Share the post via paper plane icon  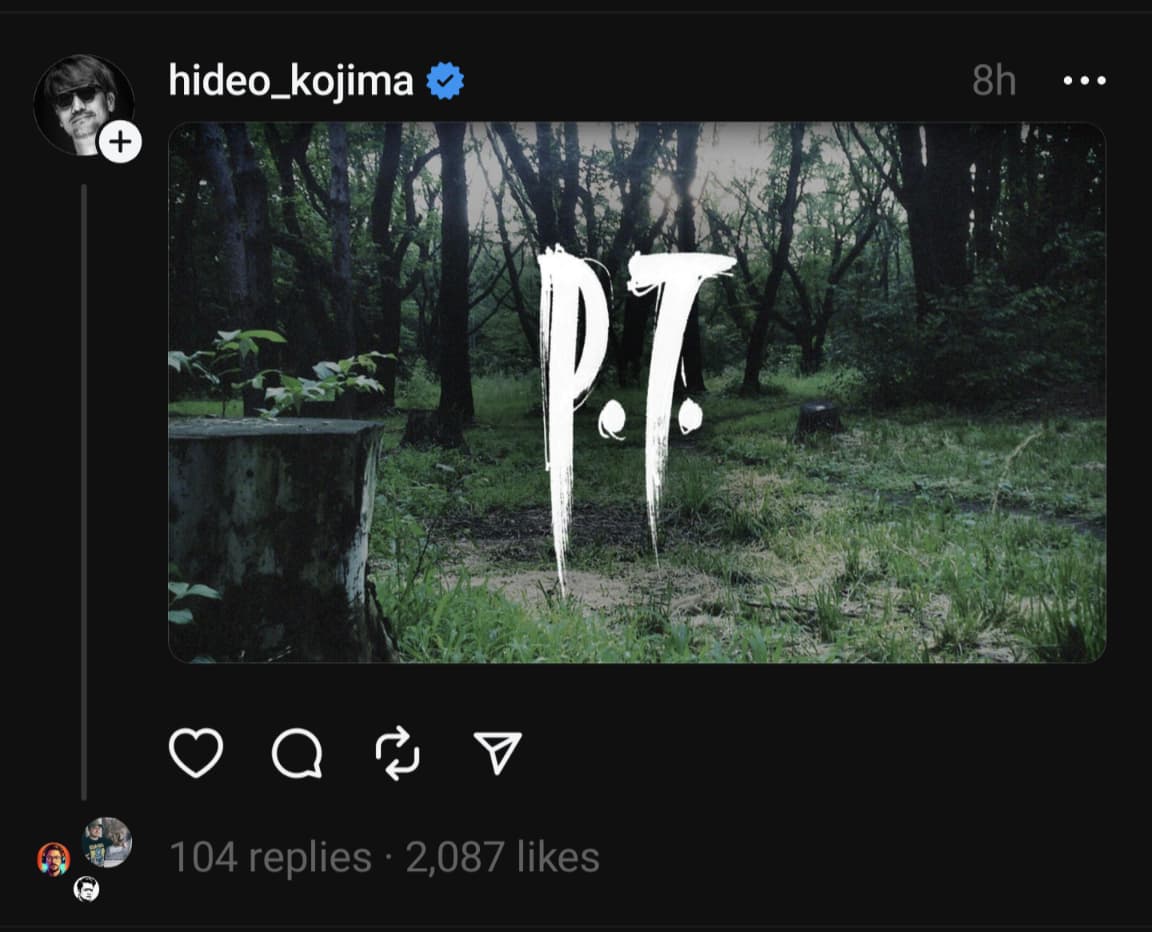coord(498,752)
